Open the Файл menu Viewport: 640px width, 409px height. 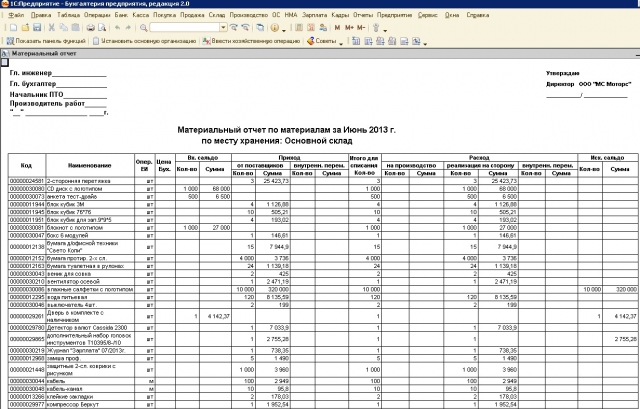click(16, 15)
